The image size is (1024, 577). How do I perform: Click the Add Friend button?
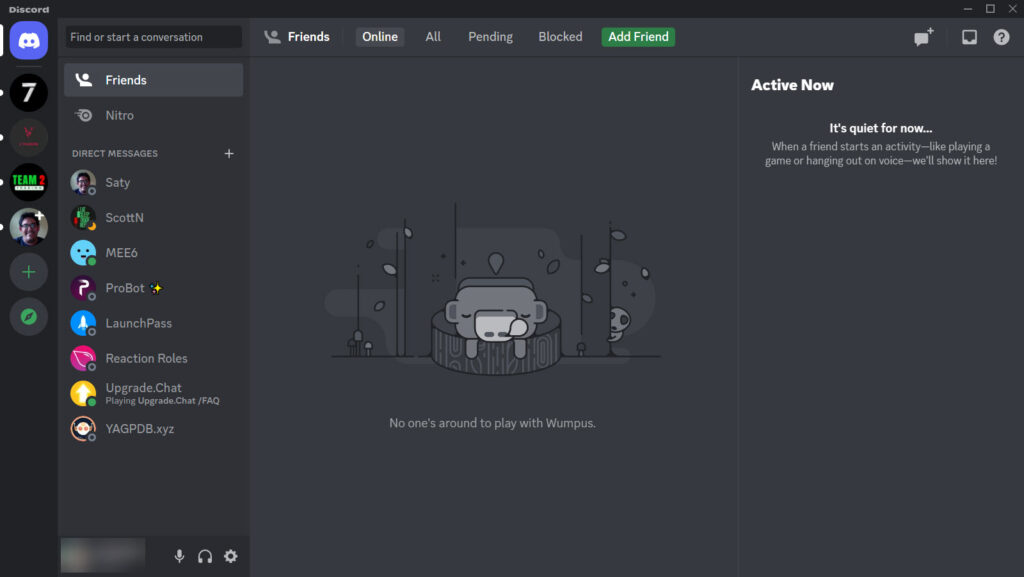[638, 37]
